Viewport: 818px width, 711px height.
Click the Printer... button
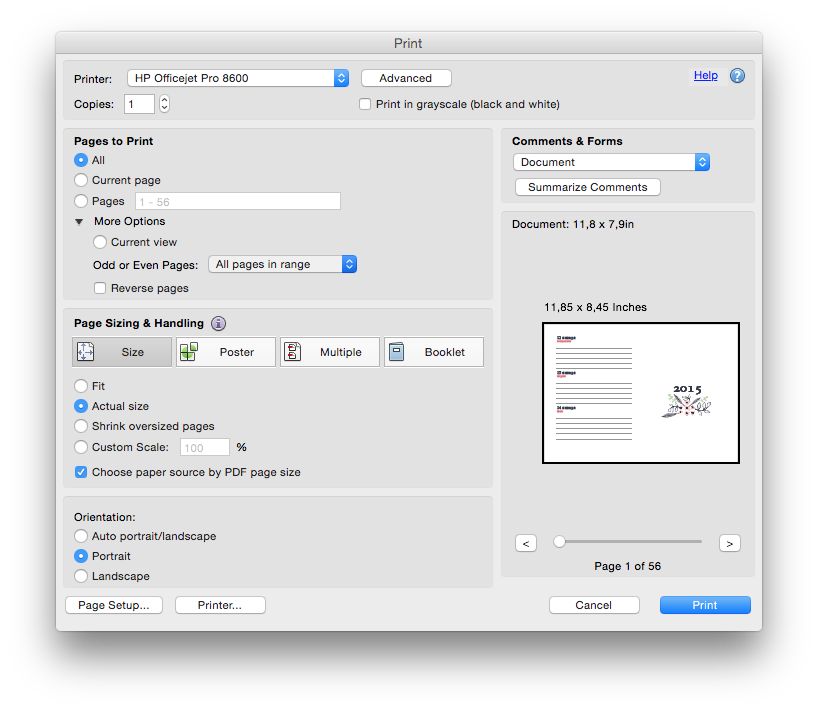(220, 605)
